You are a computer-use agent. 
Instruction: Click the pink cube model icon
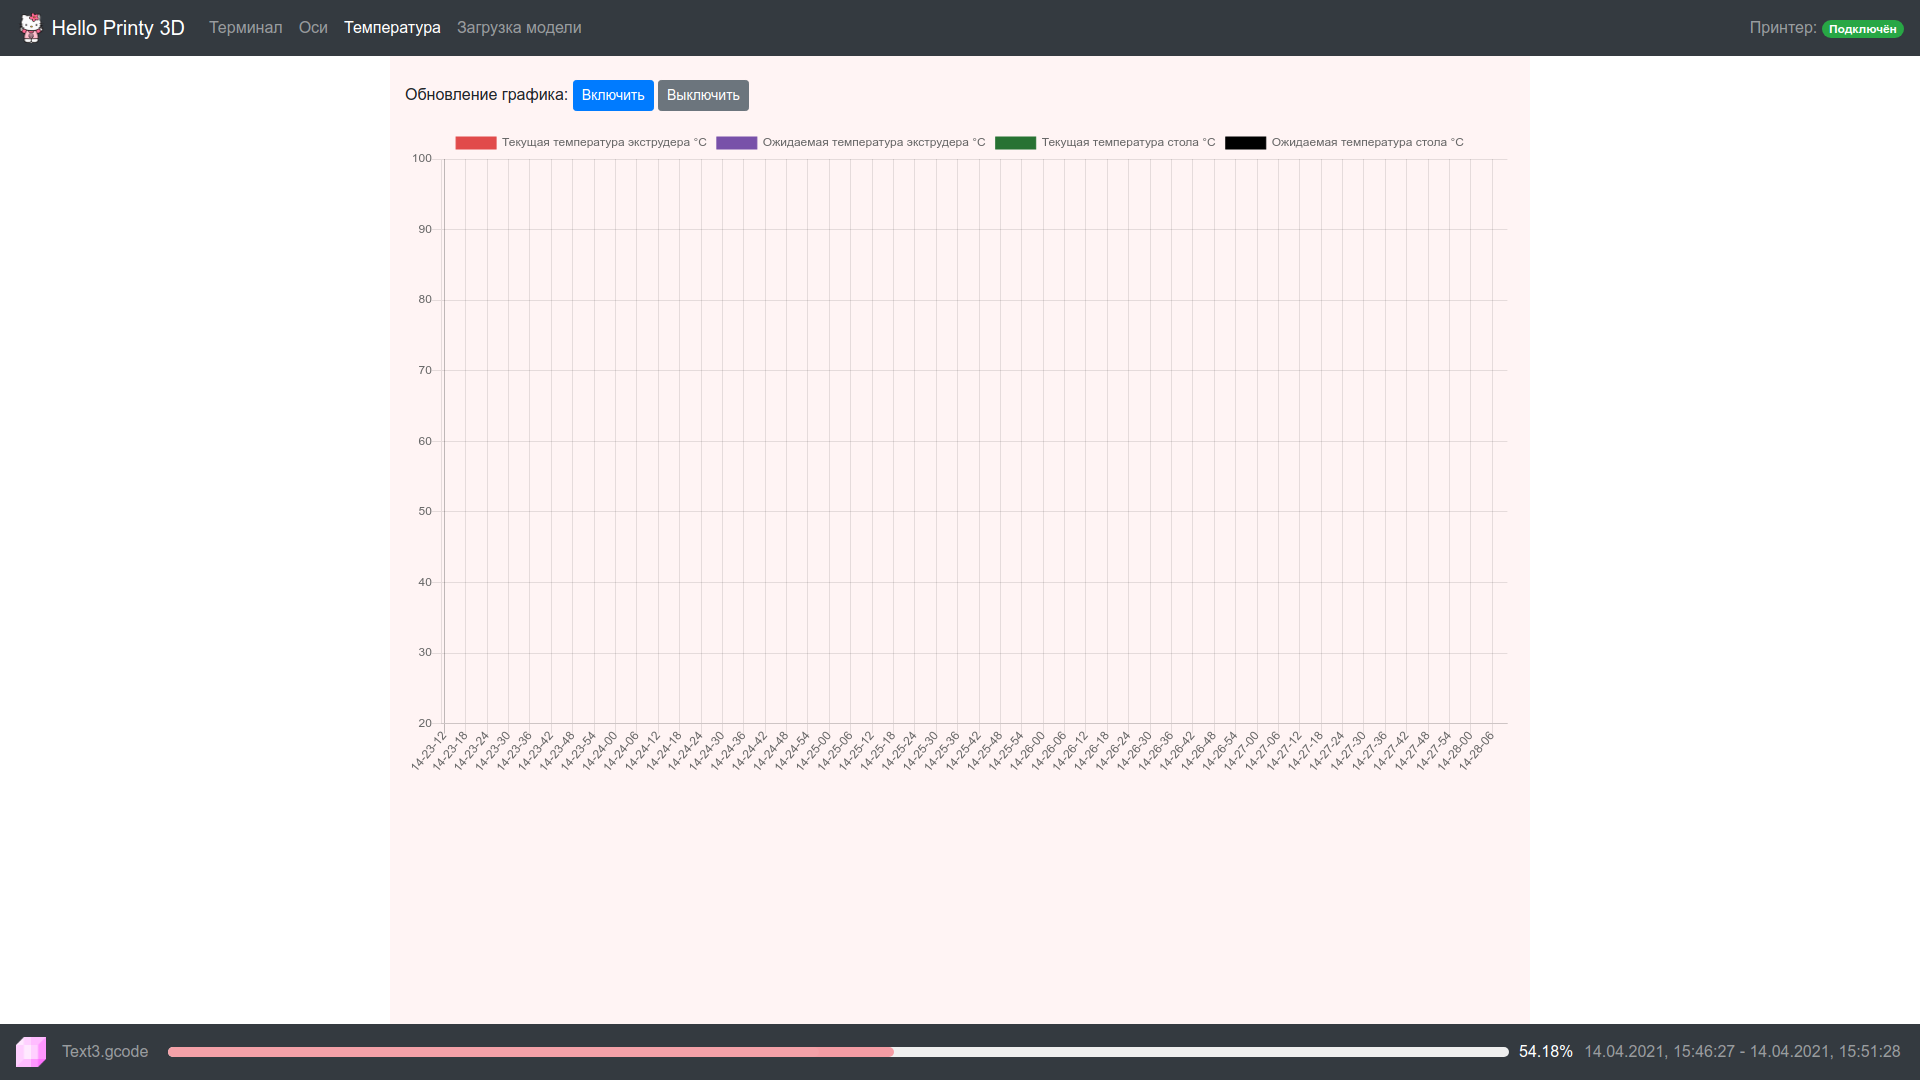coord(31,1051)
